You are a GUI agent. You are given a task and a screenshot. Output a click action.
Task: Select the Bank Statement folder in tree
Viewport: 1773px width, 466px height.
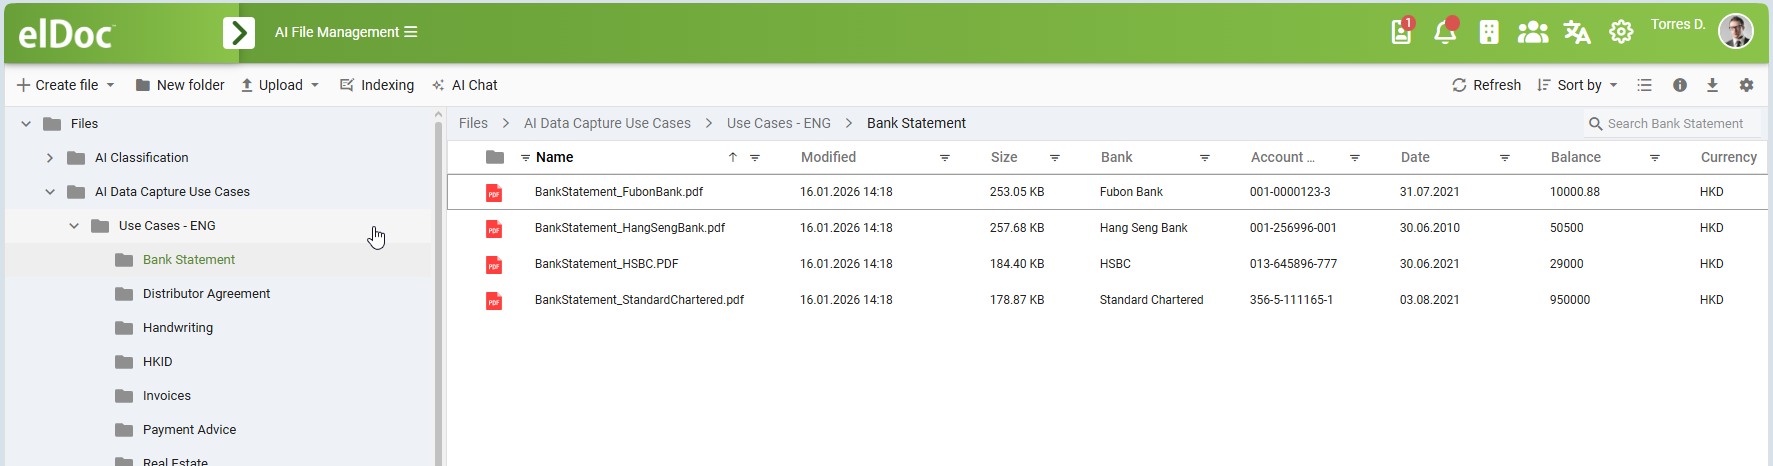188,260
